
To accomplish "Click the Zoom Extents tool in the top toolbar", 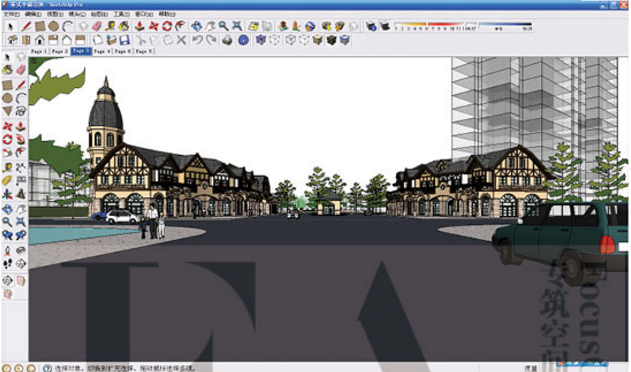I will (237, 27).
